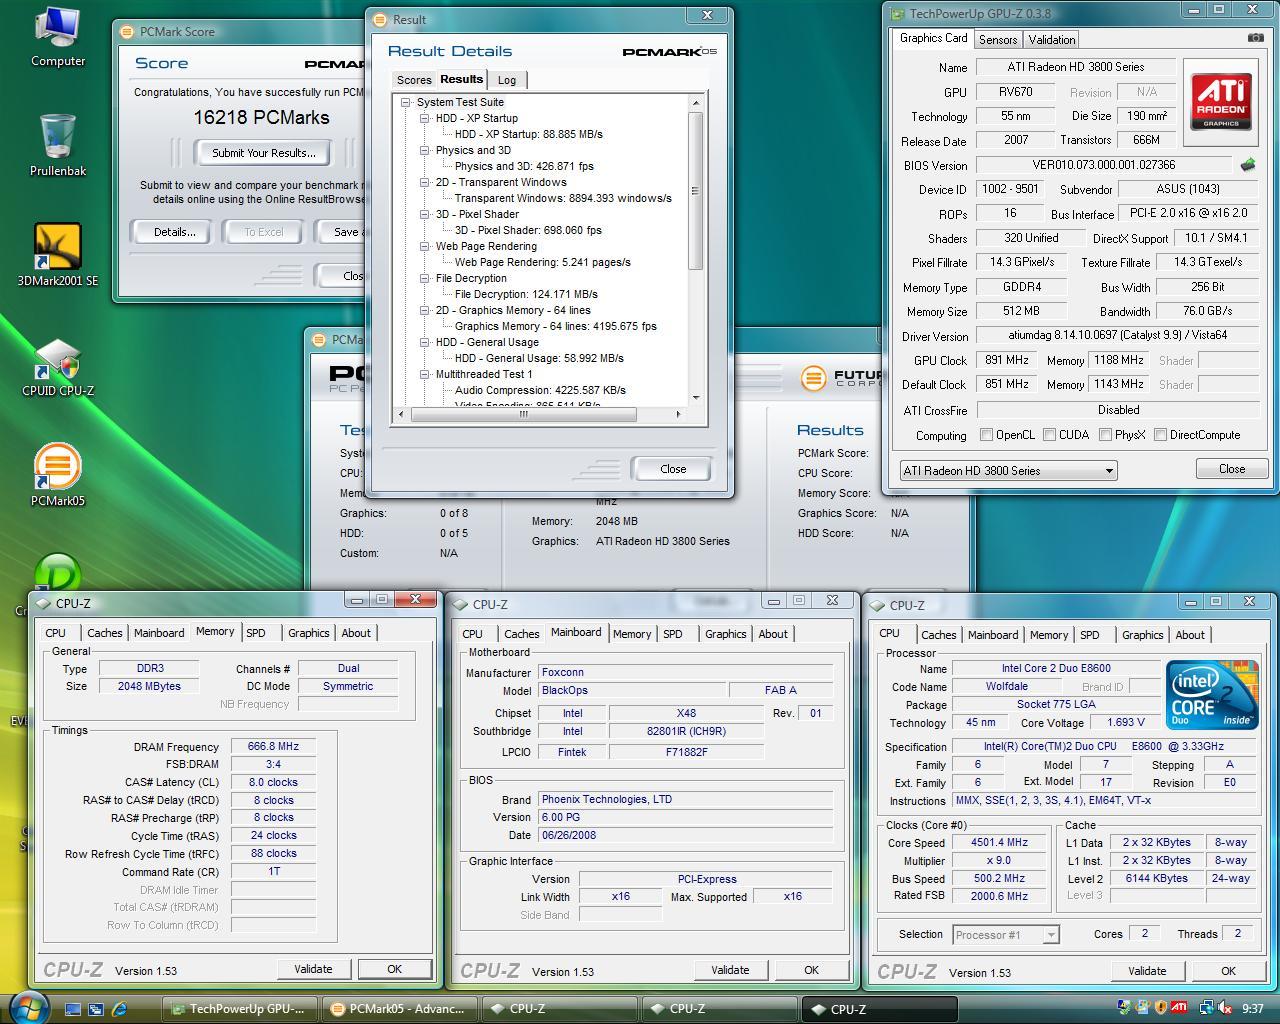Open Internet Explorer from quick launch
Screen dimensions: 1280x1024
[120, 1009]
